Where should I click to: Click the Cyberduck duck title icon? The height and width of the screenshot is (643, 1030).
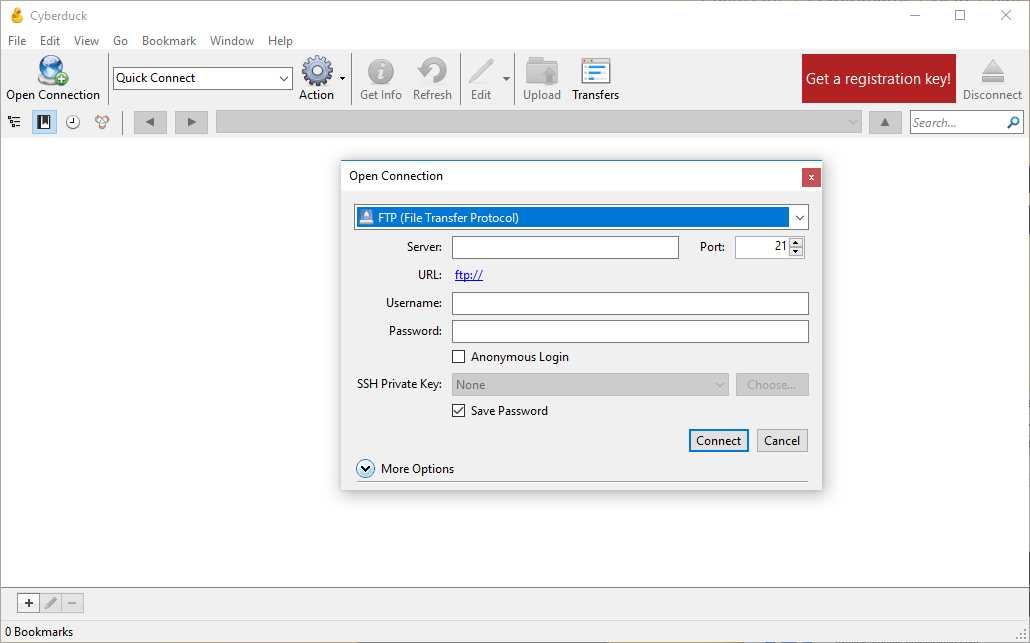[x=17, y=15]
